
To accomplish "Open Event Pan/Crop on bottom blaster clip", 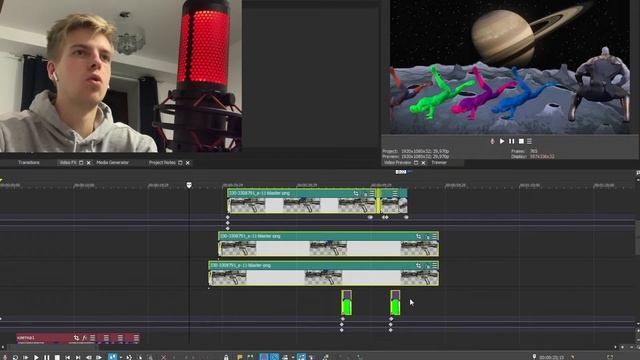I will [x=418, y=266].
